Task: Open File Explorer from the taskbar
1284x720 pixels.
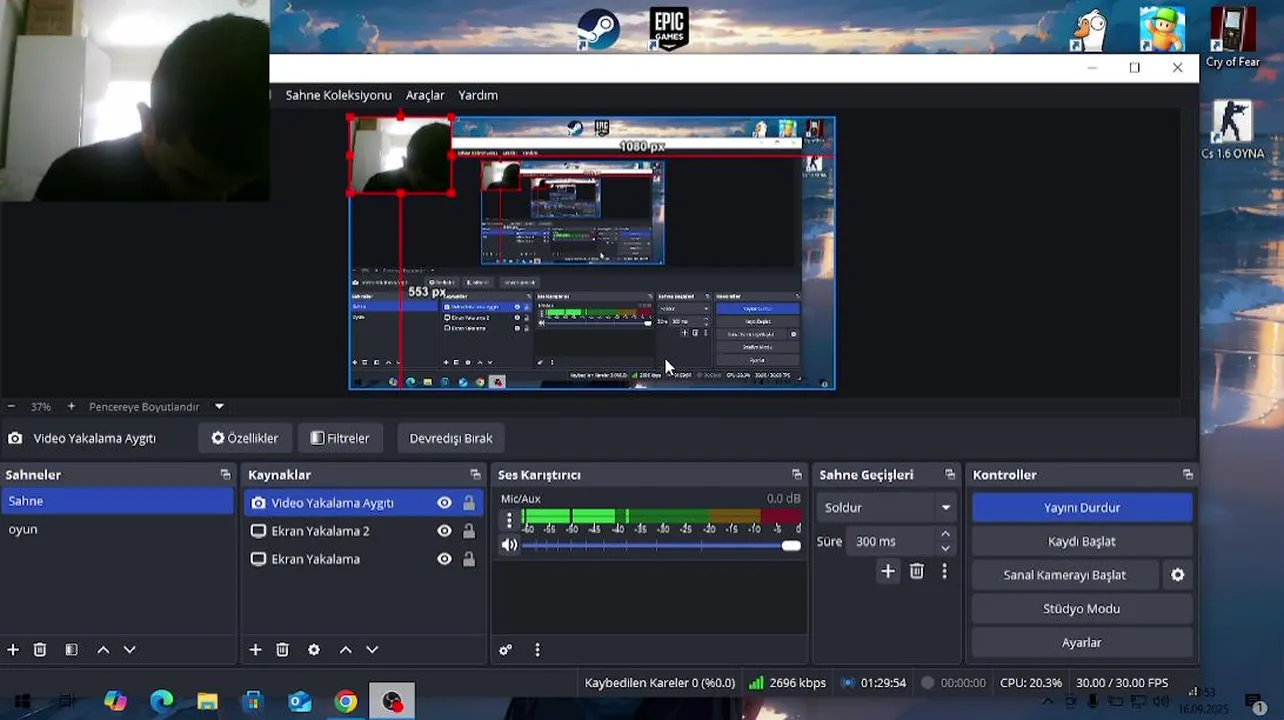Action: tap(207, 702)
